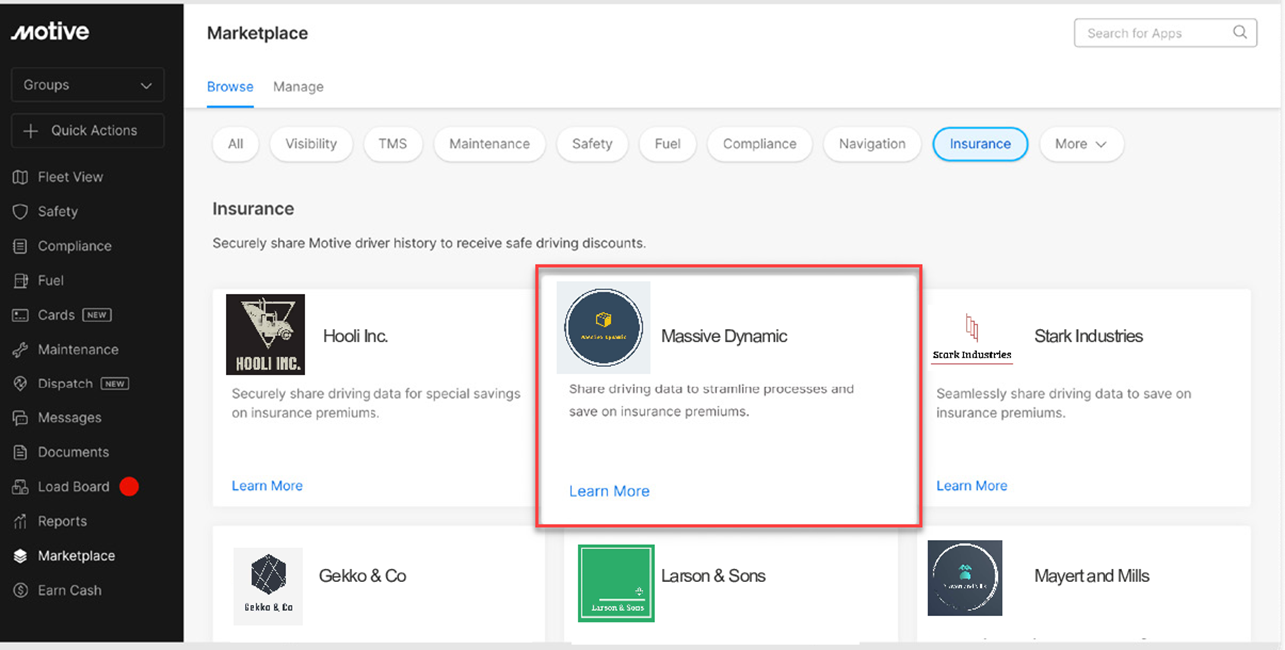The width and height of the screenshot is (1285, 650).
Task: Open the Groups dropdown
Action: [88, 85]
